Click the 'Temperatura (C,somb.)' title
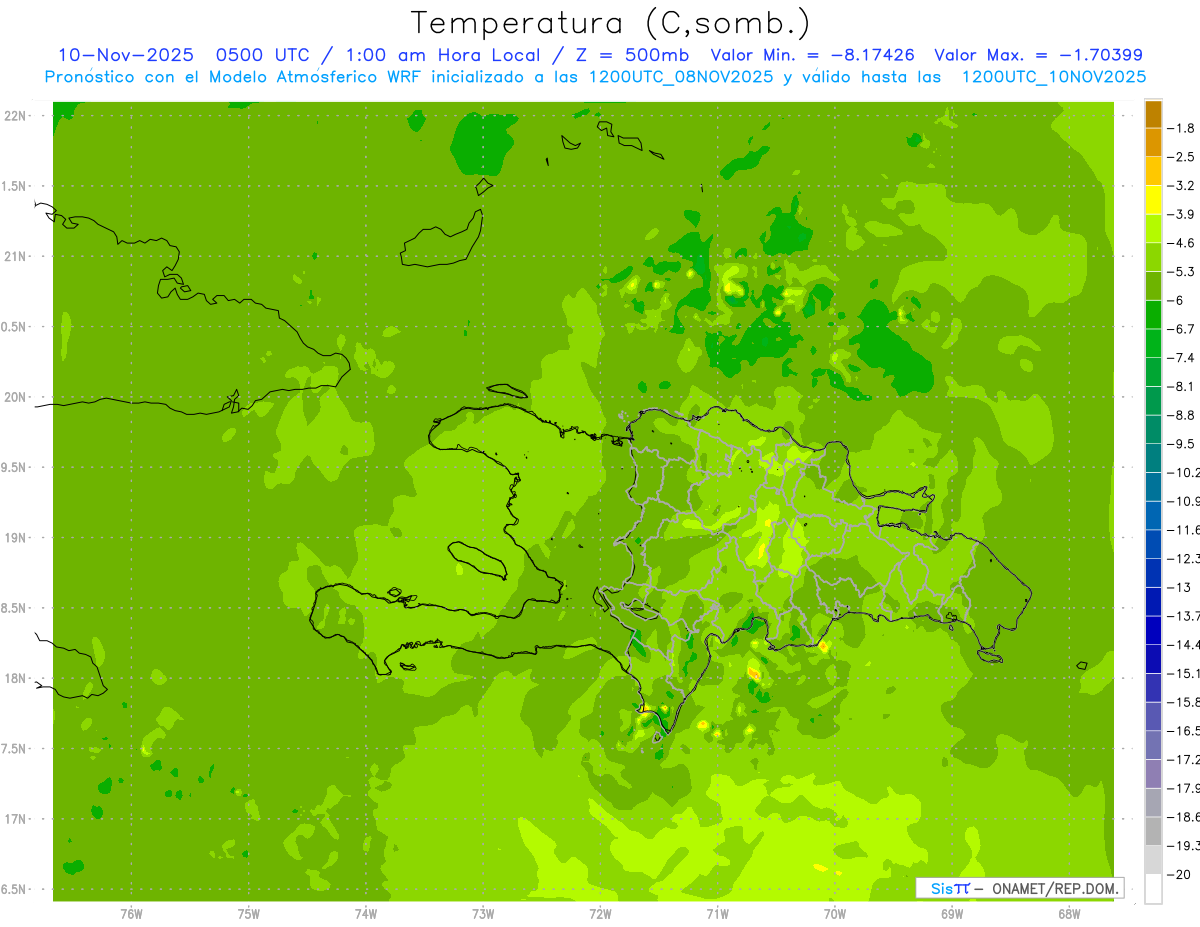 pos(610,22)
